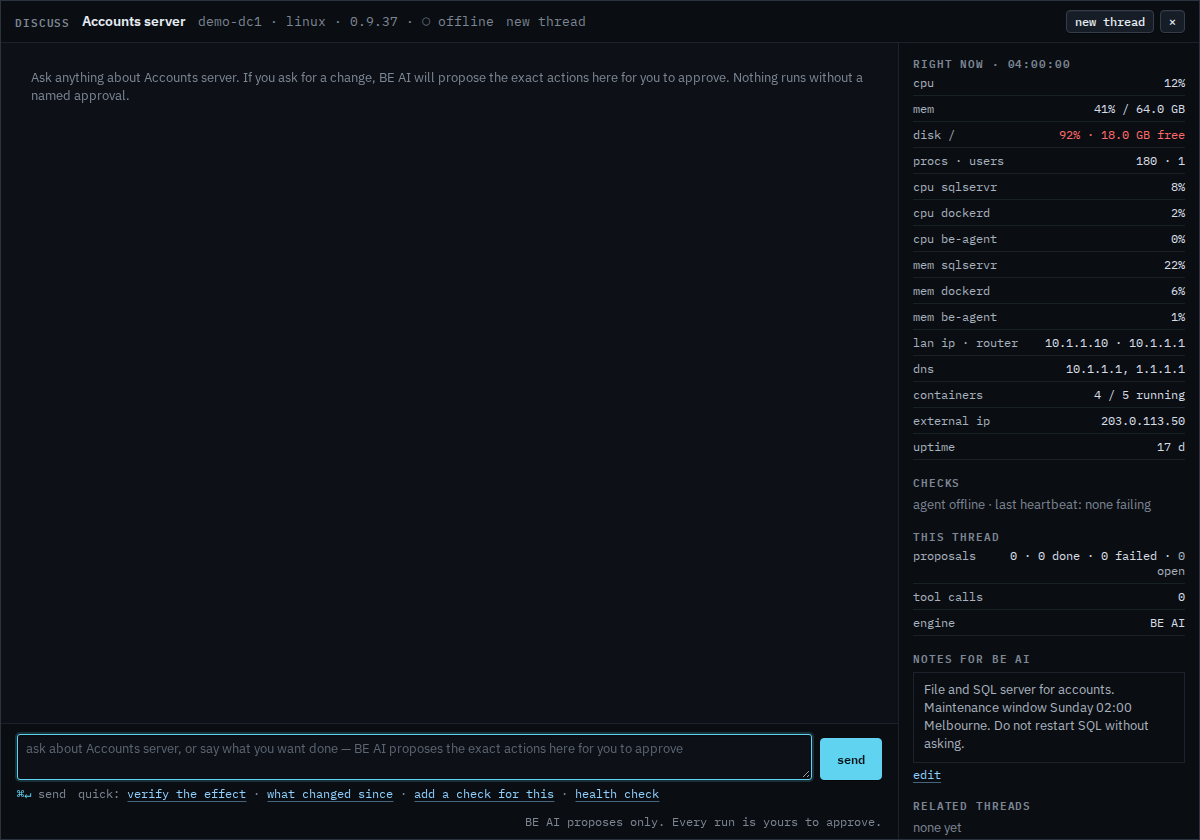Click the RELATED THREADS heading
This screenshot has height=840, width=1200.
pos(971,806)
